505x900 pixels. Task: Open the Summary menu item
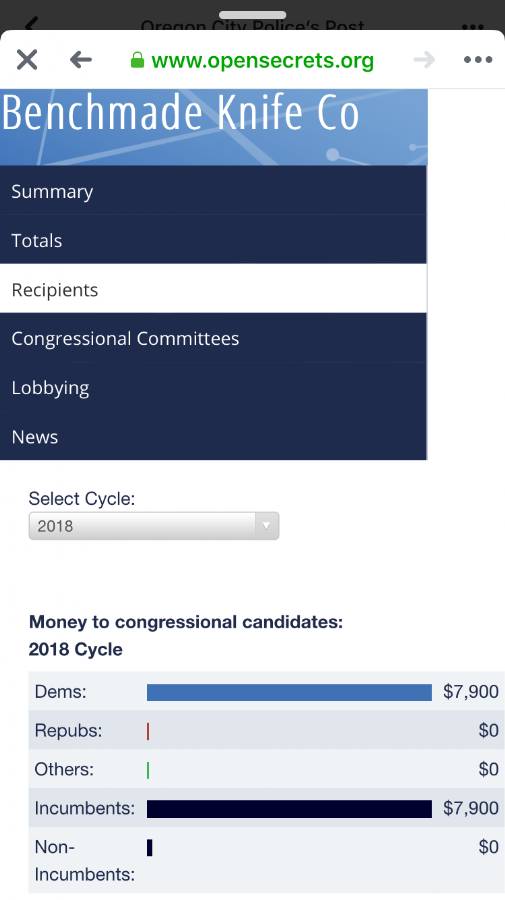click(213, 191)
